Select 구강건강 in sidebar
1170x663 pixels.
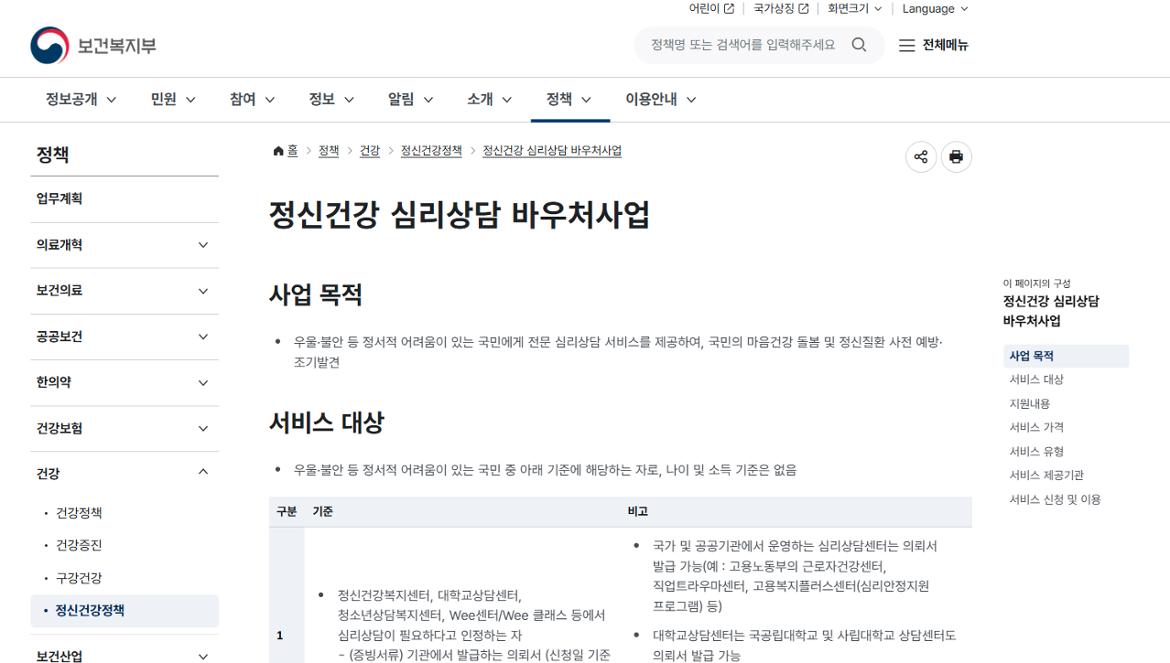click(x=79, y=578)
